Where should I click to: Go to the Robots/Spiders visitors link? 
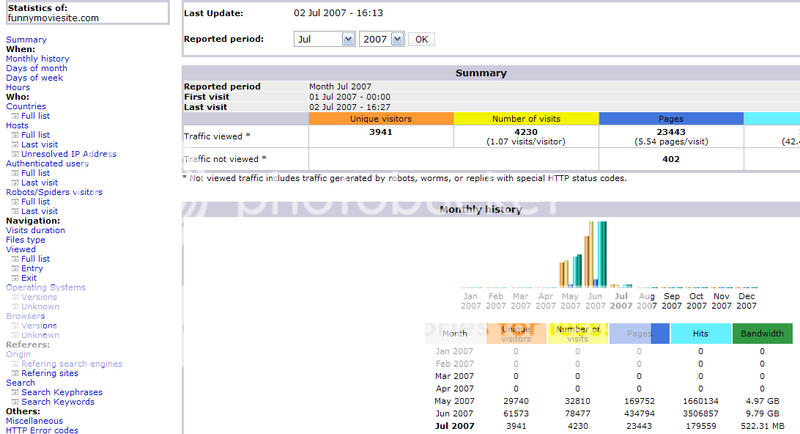[54, 192]
